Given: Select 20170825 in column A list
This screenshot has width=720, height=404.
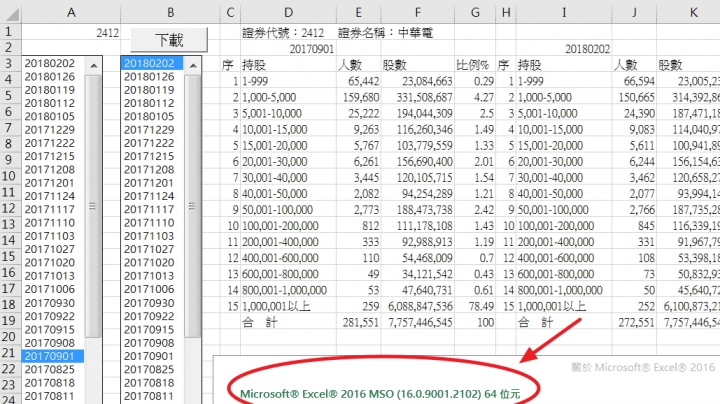Looking at the screenshot, I should pyautogui.click(x=50, y=370).
